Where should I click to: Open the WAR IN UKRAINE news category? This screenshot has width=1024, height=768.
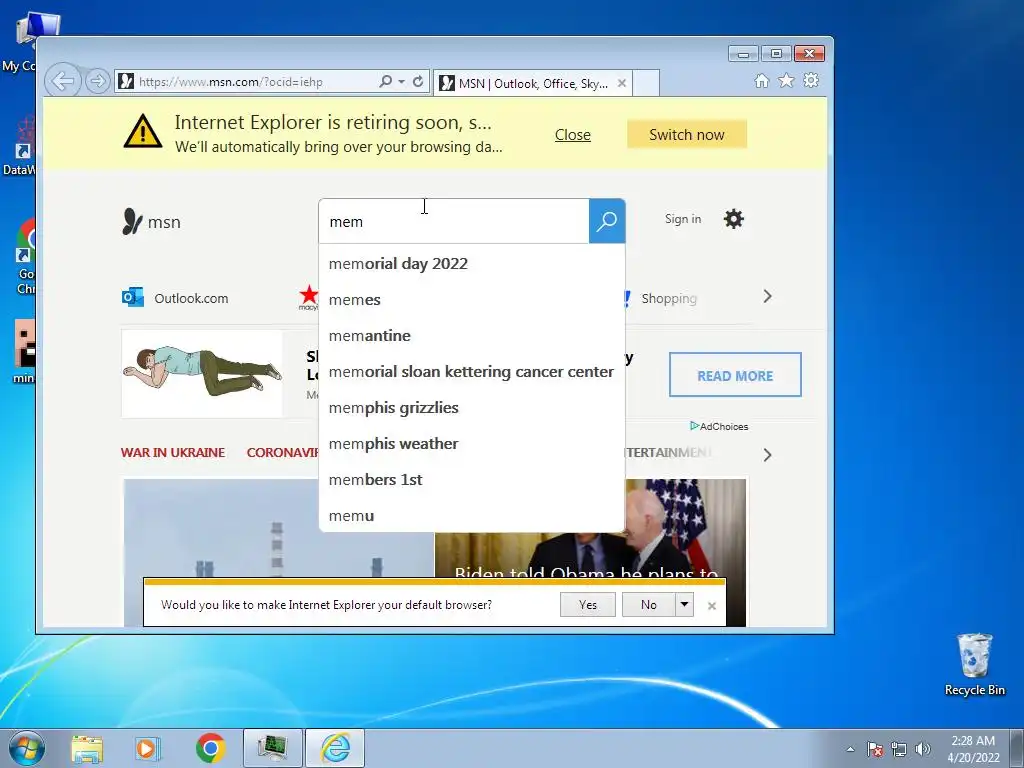point(173,453)
